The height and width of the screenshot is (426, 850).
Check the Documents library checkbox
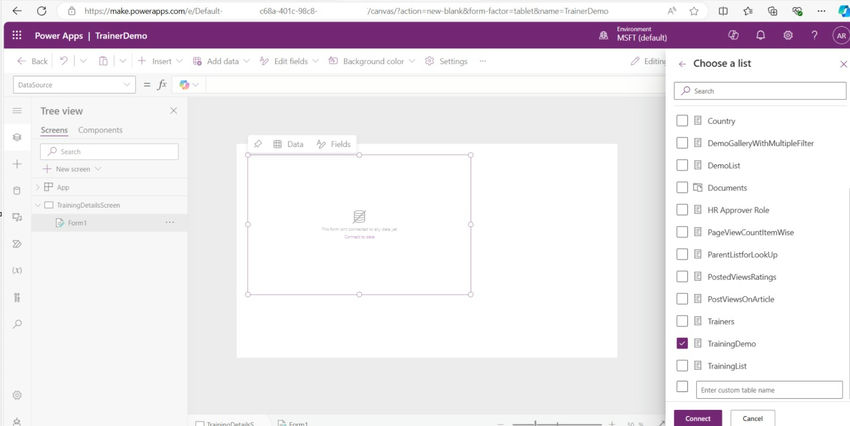coord(682,188)
